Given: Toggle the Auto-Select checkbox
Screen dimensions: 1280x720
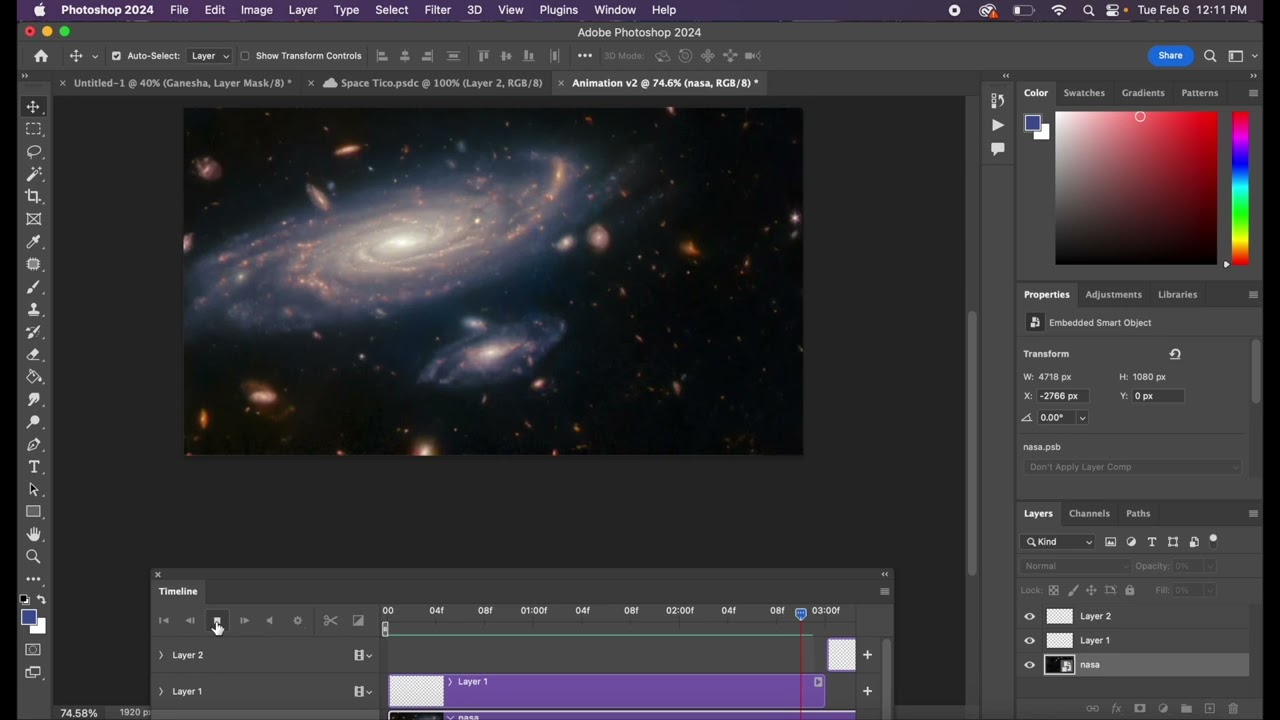Looking at the screenshot, I should [x=116, y=56].
